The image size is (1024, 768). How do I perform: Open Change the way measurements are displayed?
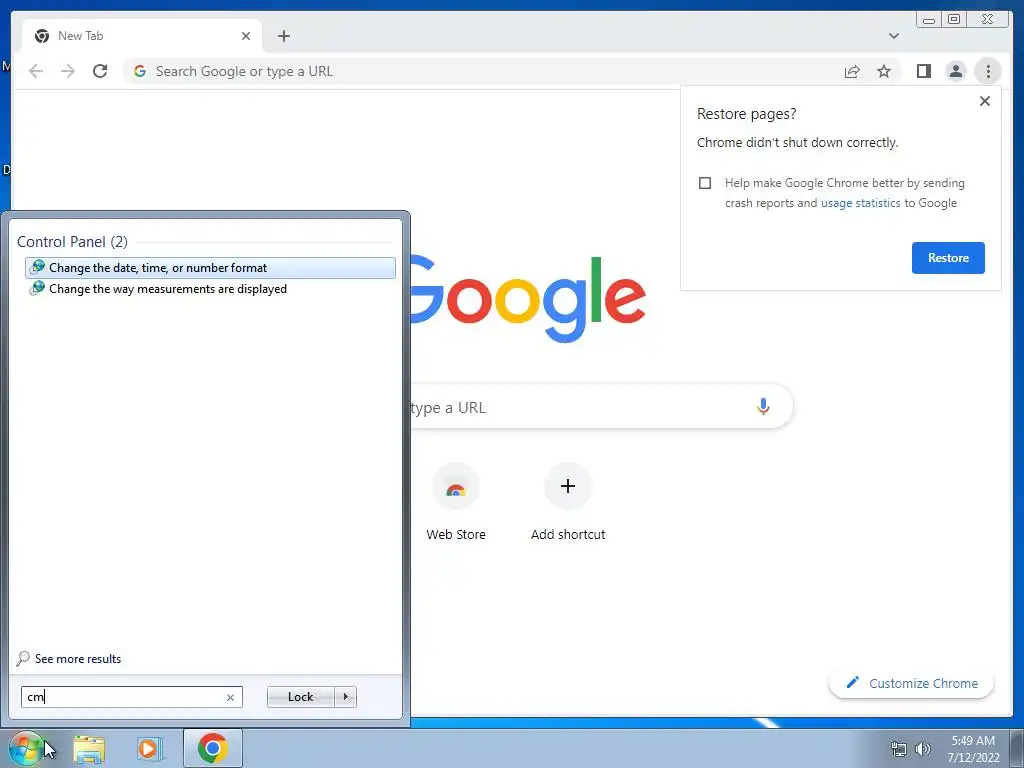tap(210, 289)
